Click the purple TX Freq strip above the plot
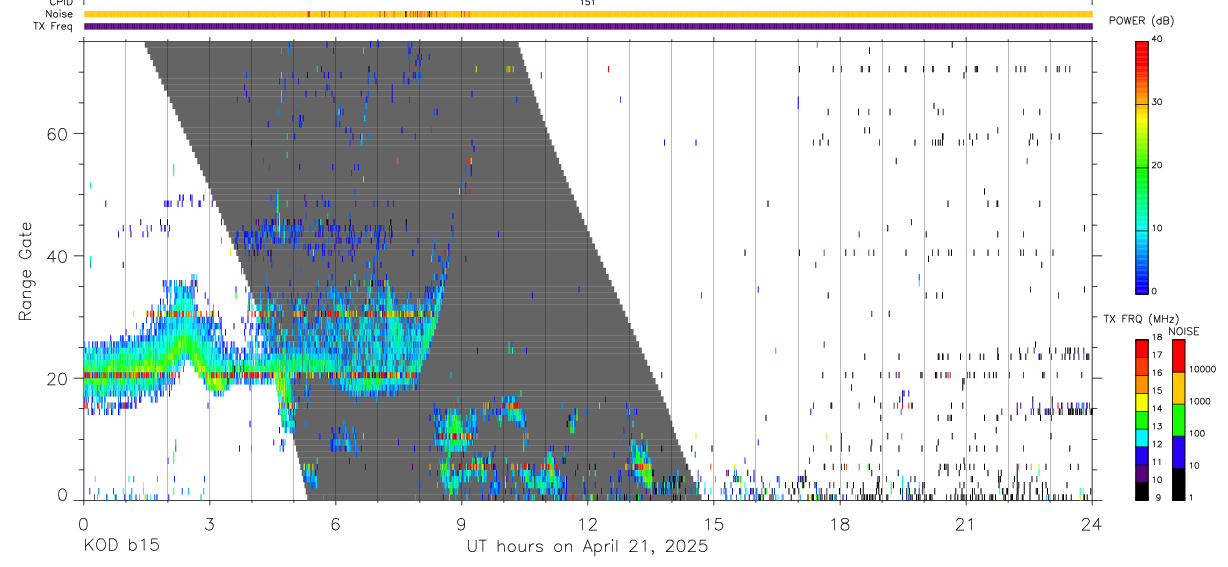The width and height of the screenshot is (1228, 567). 588,26
